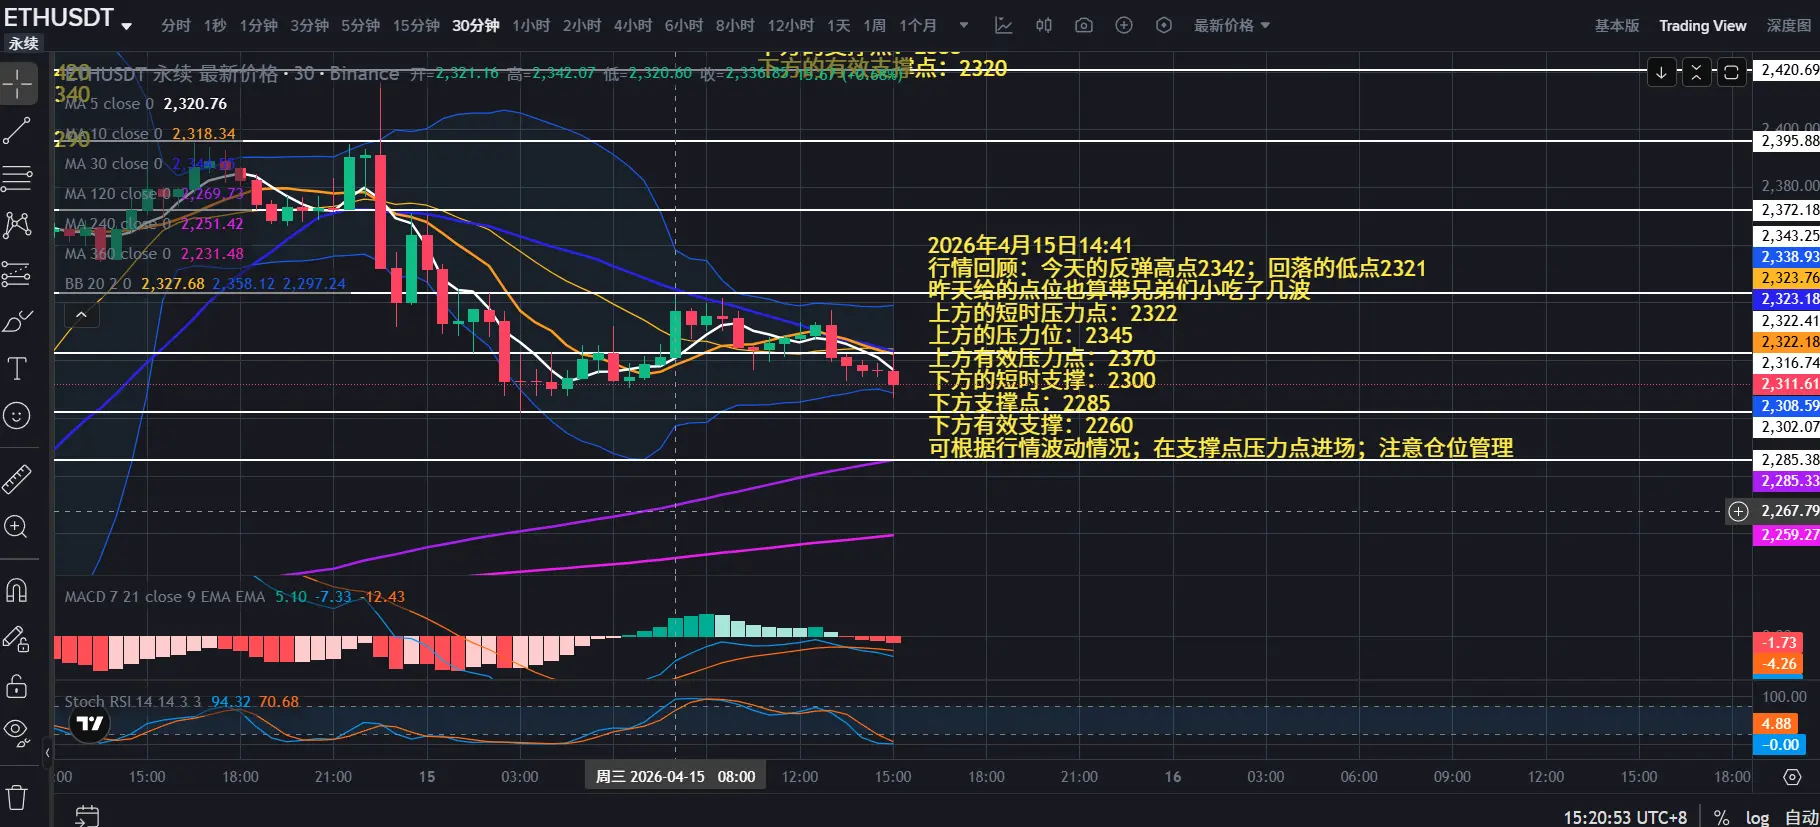Image resolution: width=1820 pixels, height=827 pixels.
Task: Switch to 分时 interval
Action: pyautogui.click(x=176, y=25)
